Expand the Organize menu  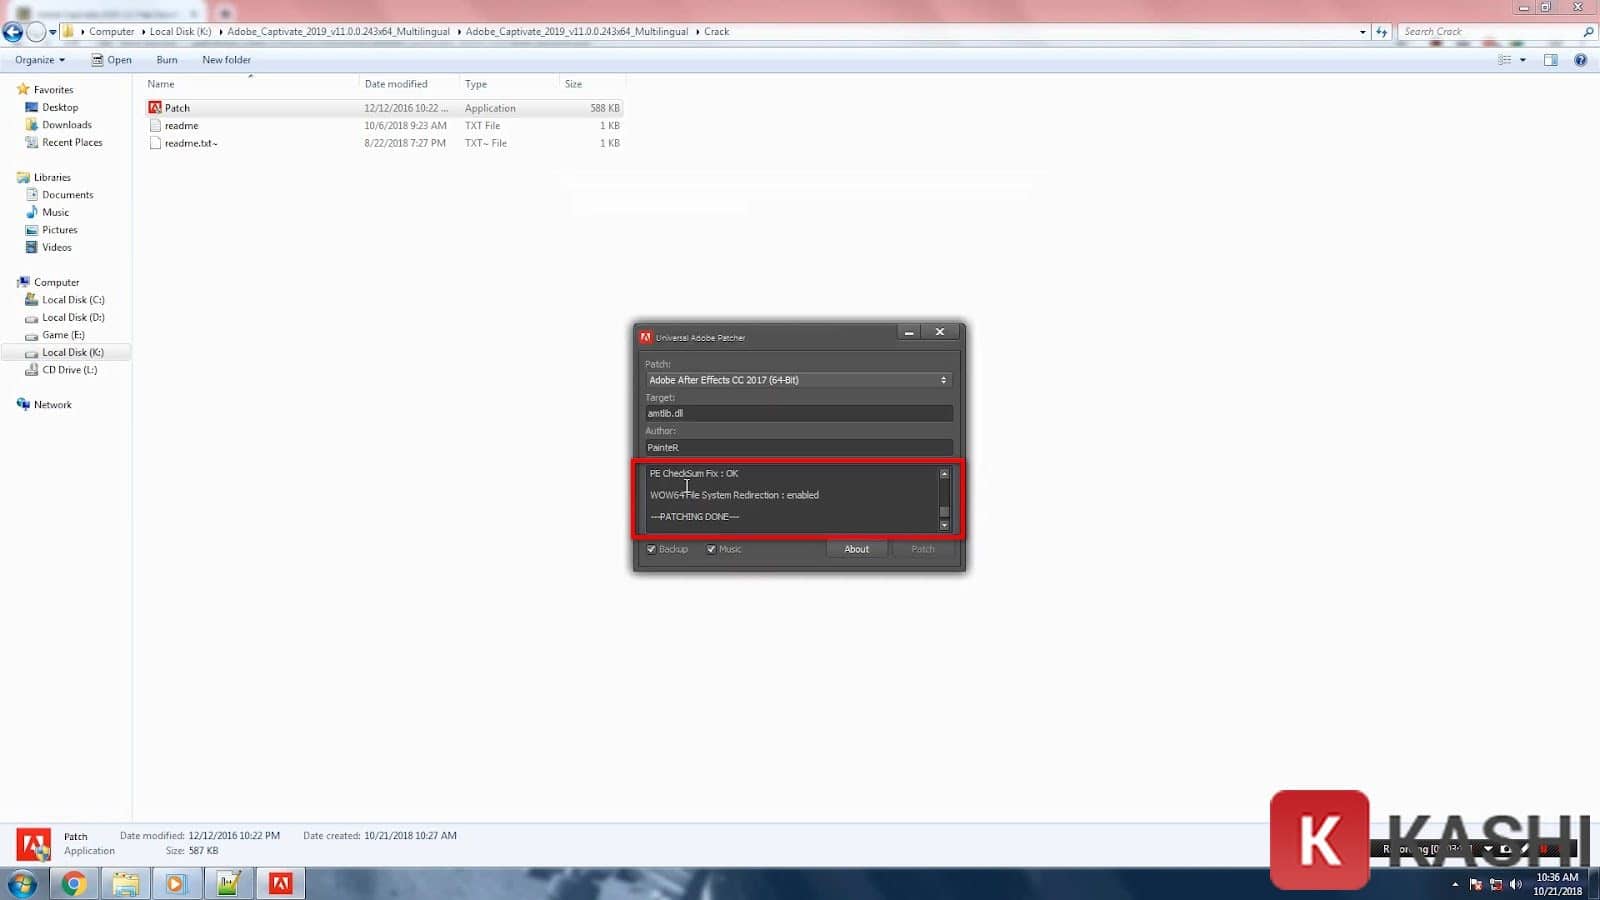40,60
